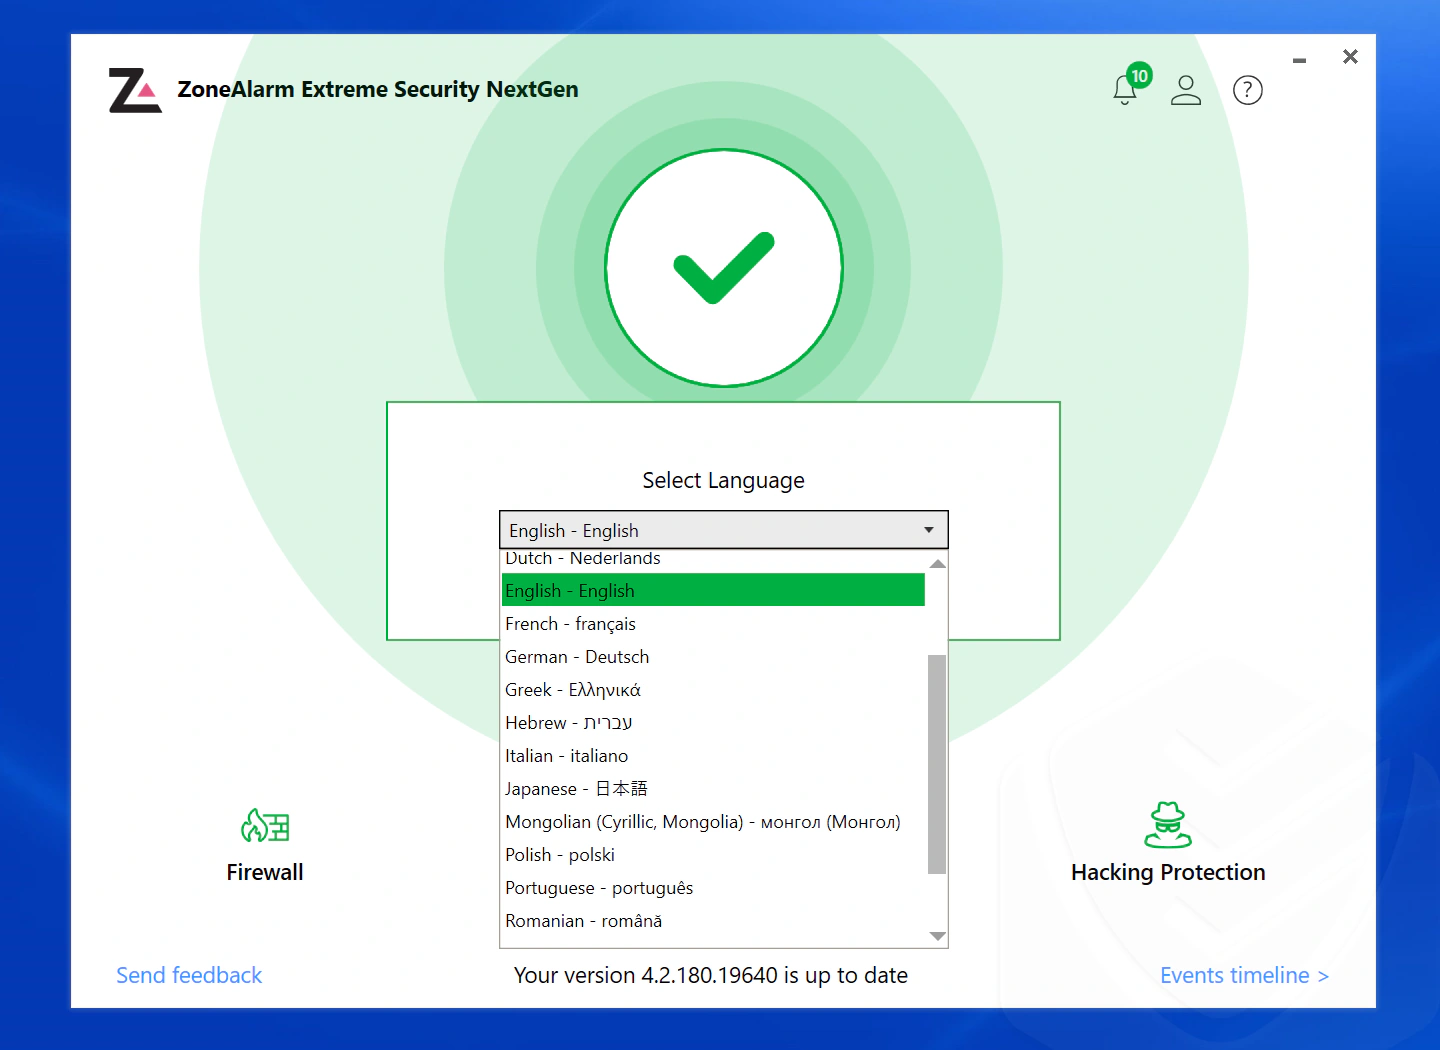This screenshot has width=1440, height=1050.
Task: Click the Firewall label
Action: point(265,872)
